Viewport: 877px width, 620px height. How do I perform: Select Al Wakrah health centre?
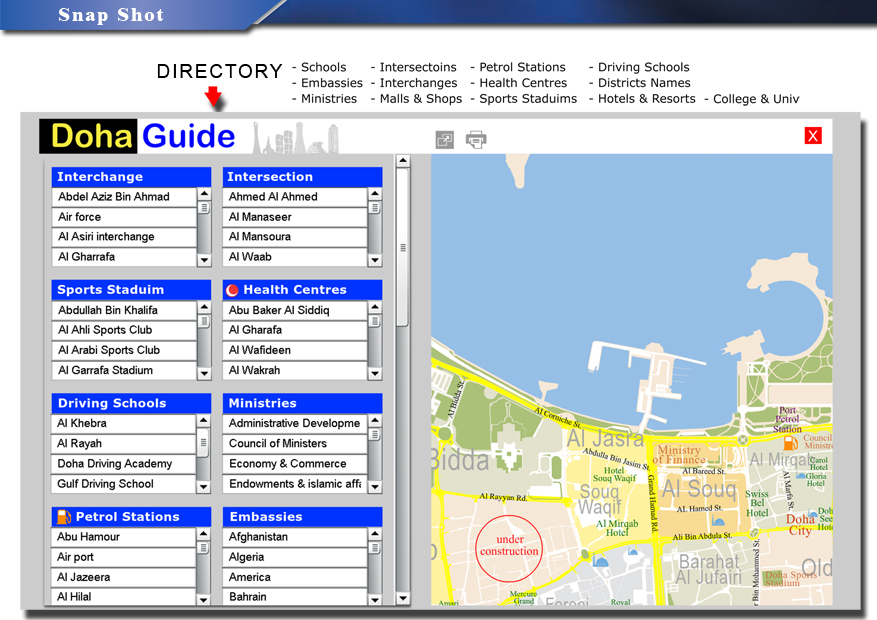tap(295, 370)
